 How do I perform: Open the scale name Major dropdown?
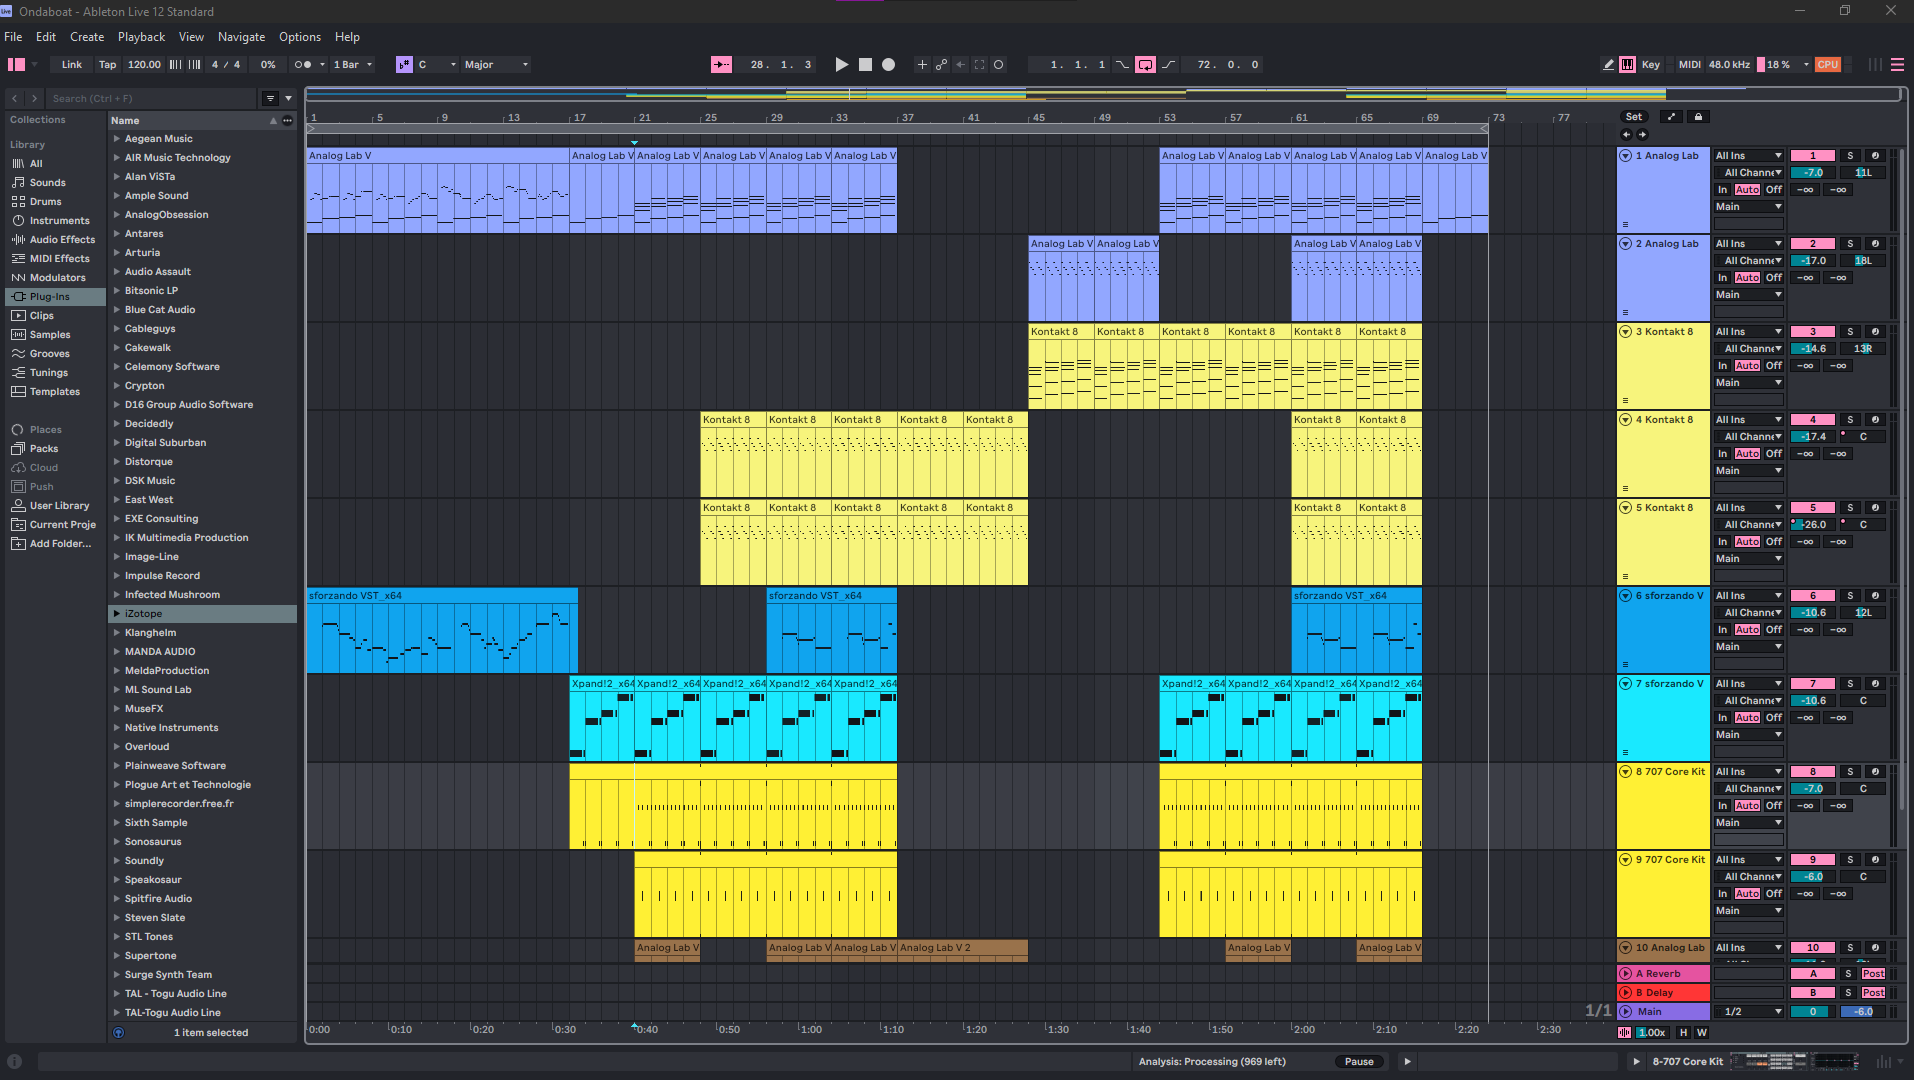496,64
